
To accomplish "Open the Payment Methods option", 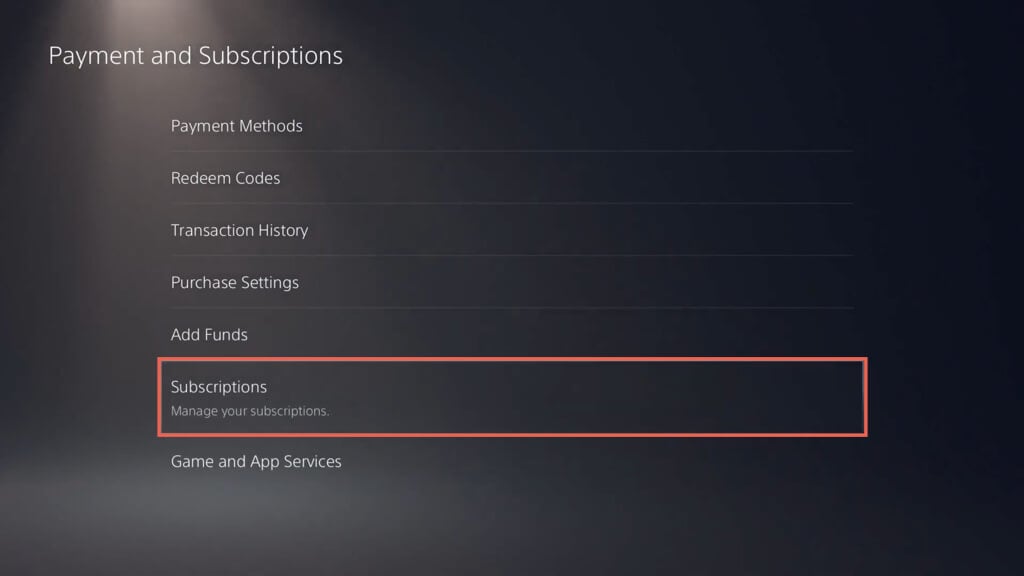I will click(x=237, y=126).
